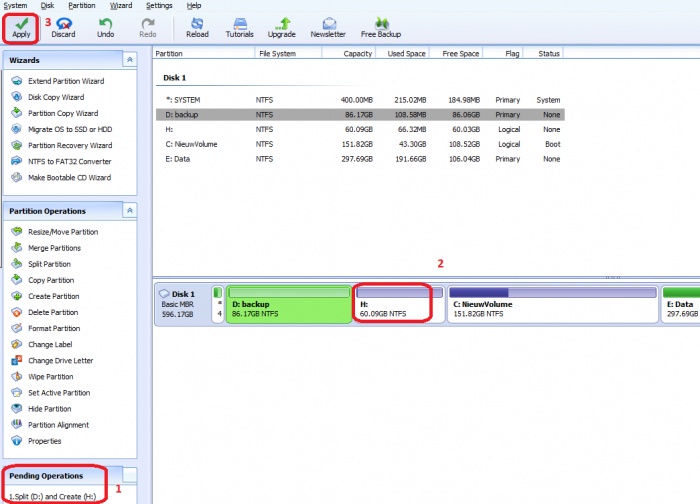Click the Apply checkmark icon
700x504 pixels.
tap(21, 23)
